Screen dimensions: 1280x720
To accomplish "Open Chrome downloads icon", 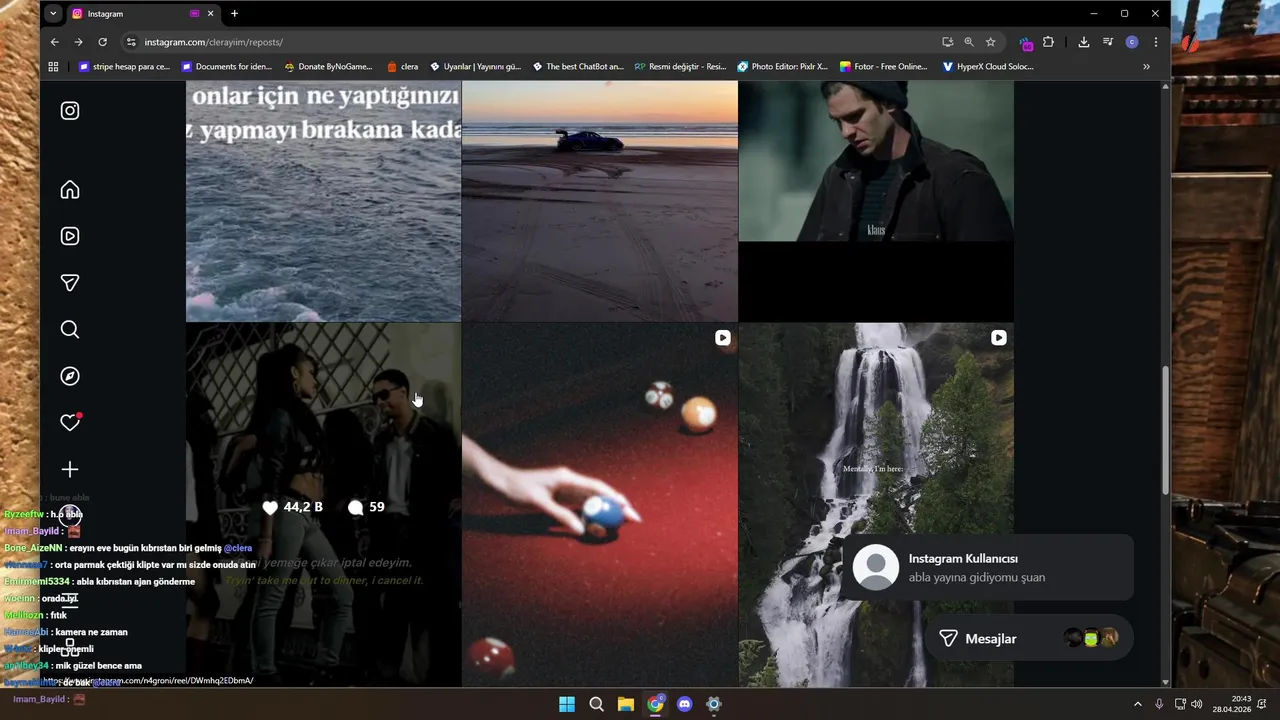I will (1084, 42).
